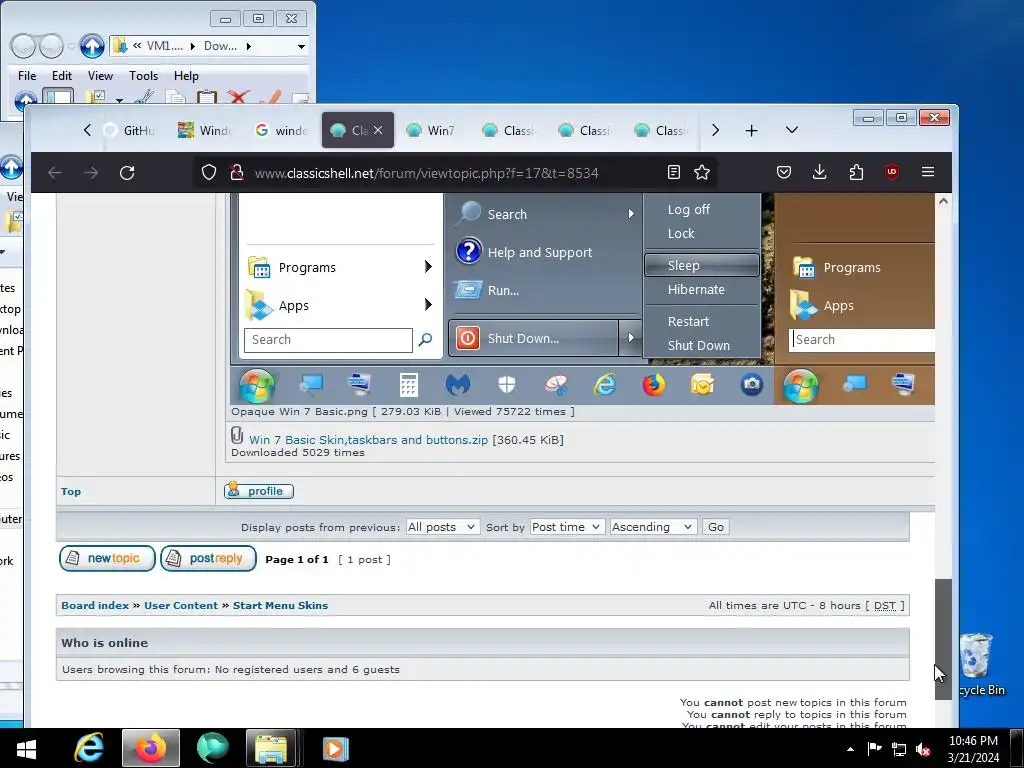The height and width of the screenshot is (768, 1024).
Task: Open the media player taskbar icon
Action: (x=335, y=748)
